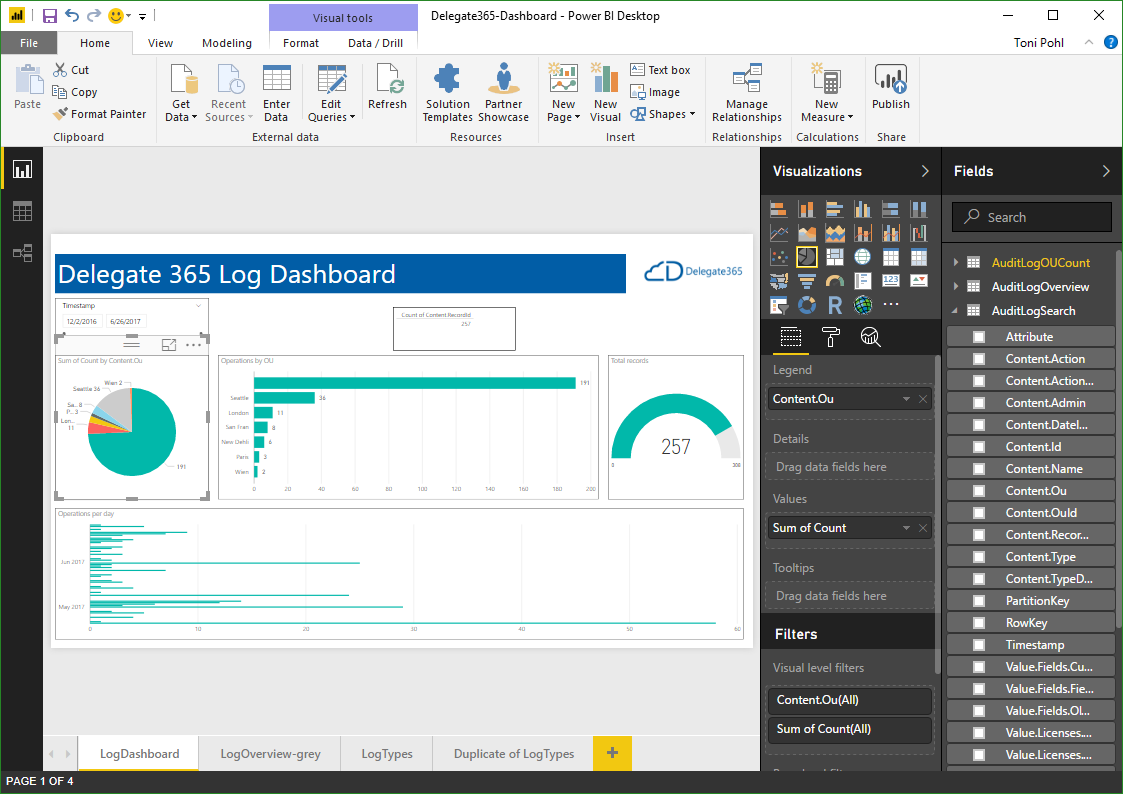Select the Gauge visualization icon
This screenshot has height=794, width=1123.
[835, 281]
